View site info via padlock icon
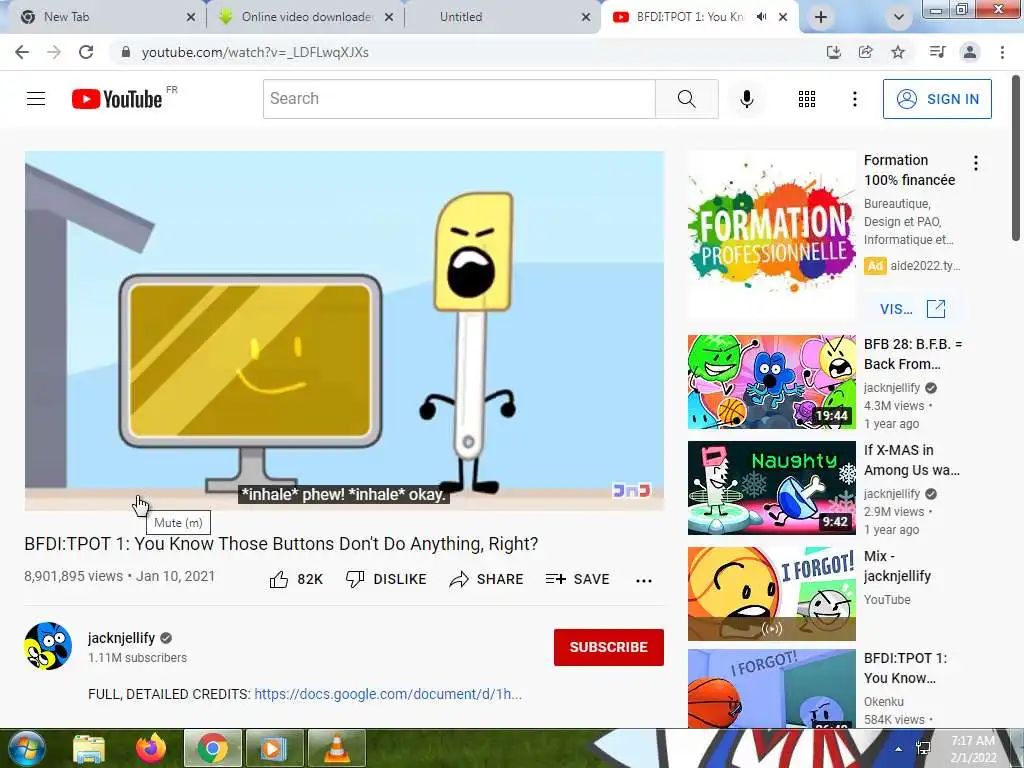 [125, 52]
